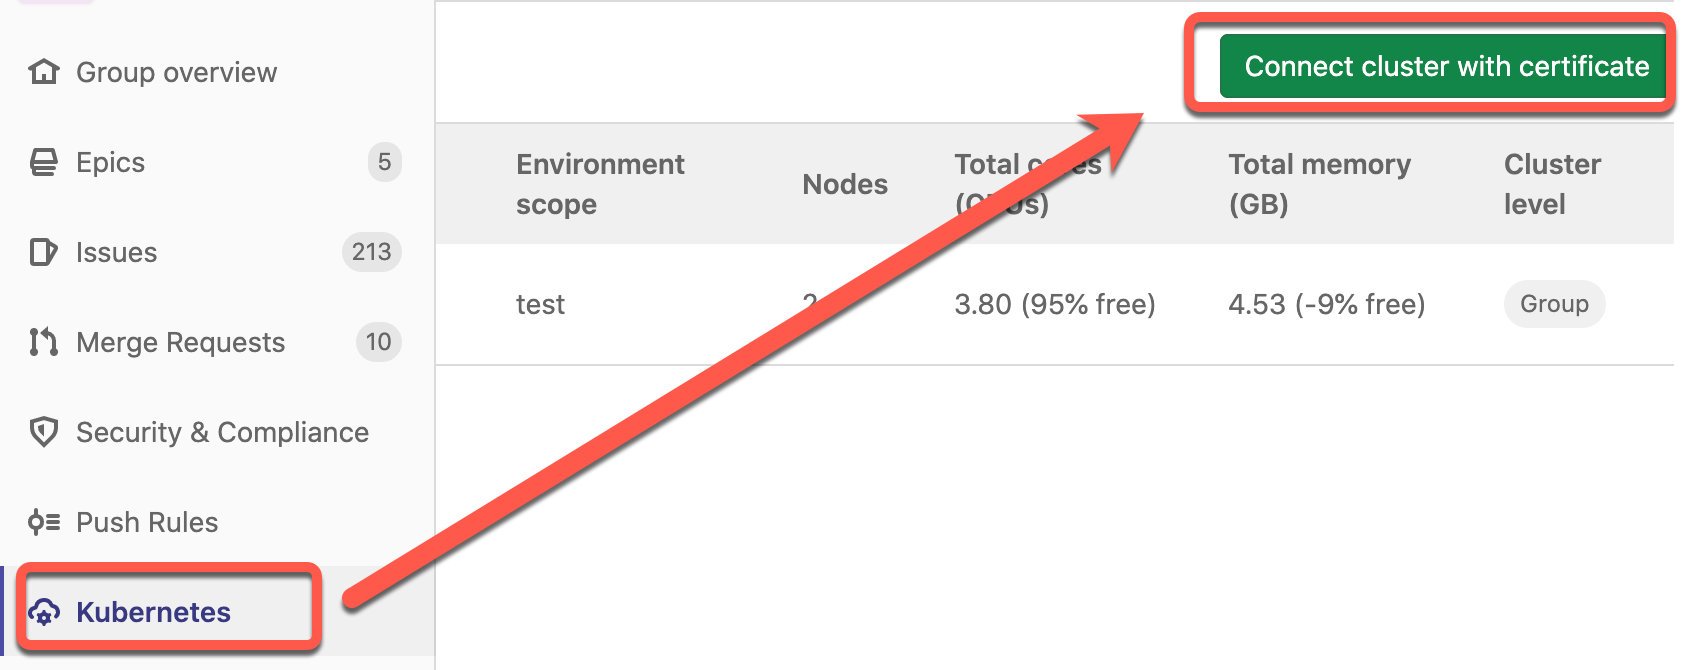Open the test environment scope row

tap(541, 304)
